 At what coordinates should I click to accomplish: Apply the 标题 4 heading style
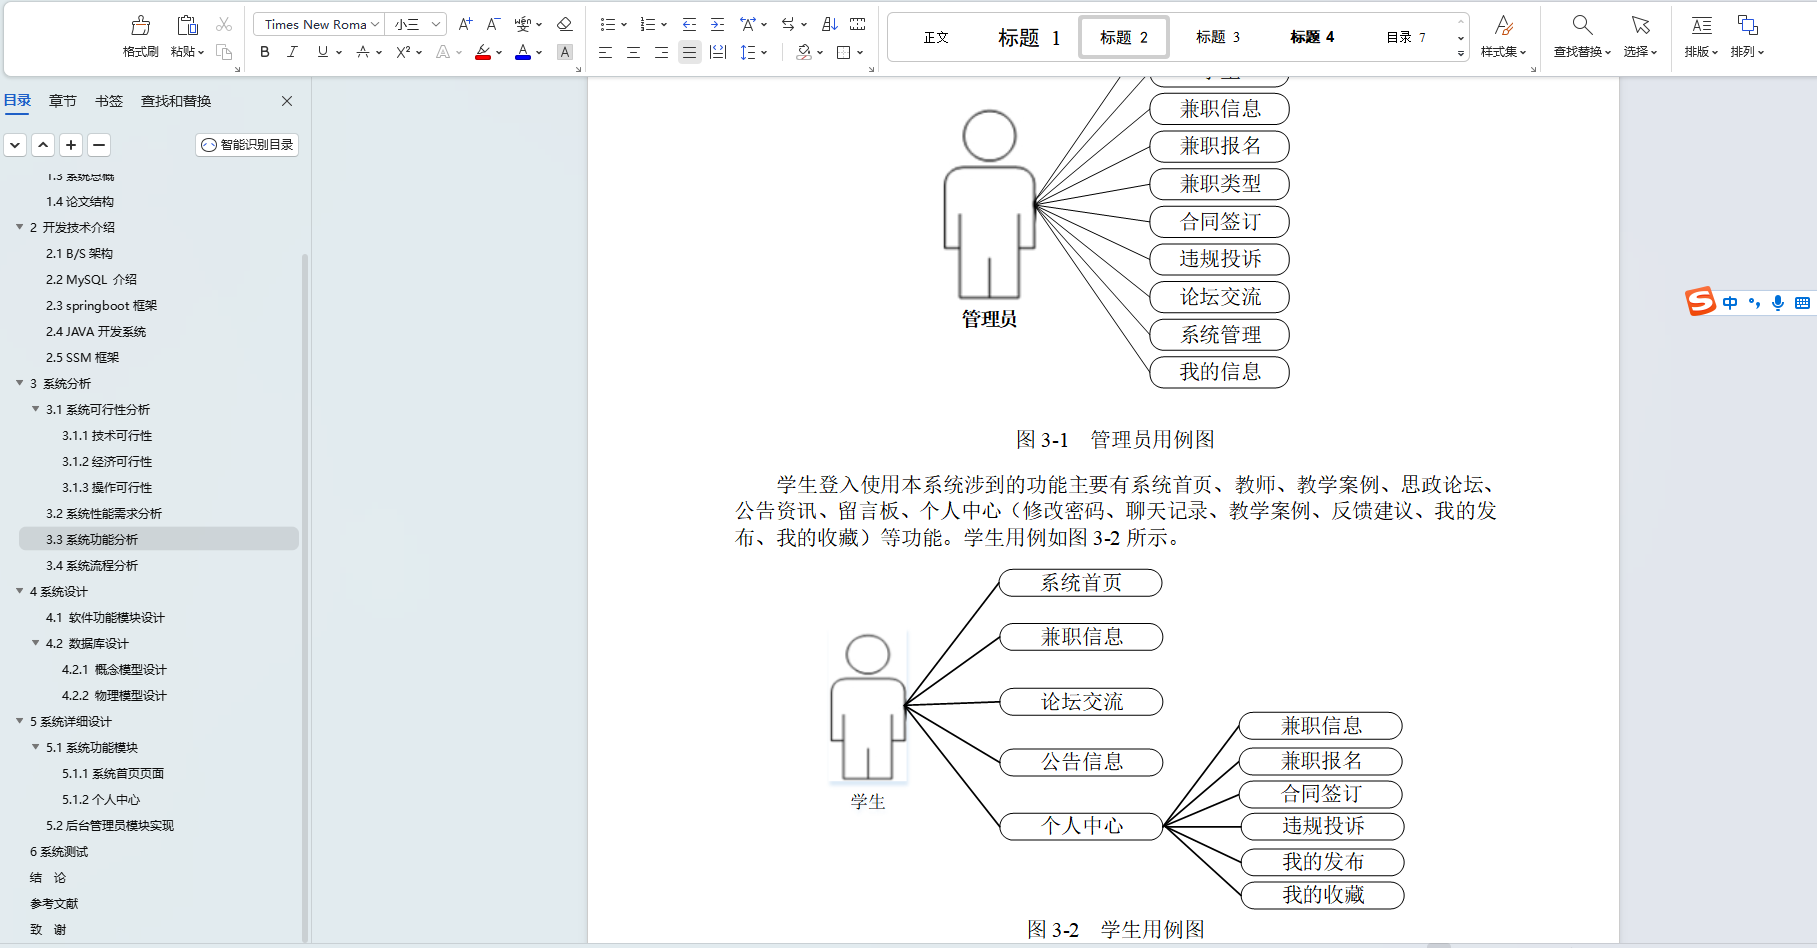(1312, 38)
